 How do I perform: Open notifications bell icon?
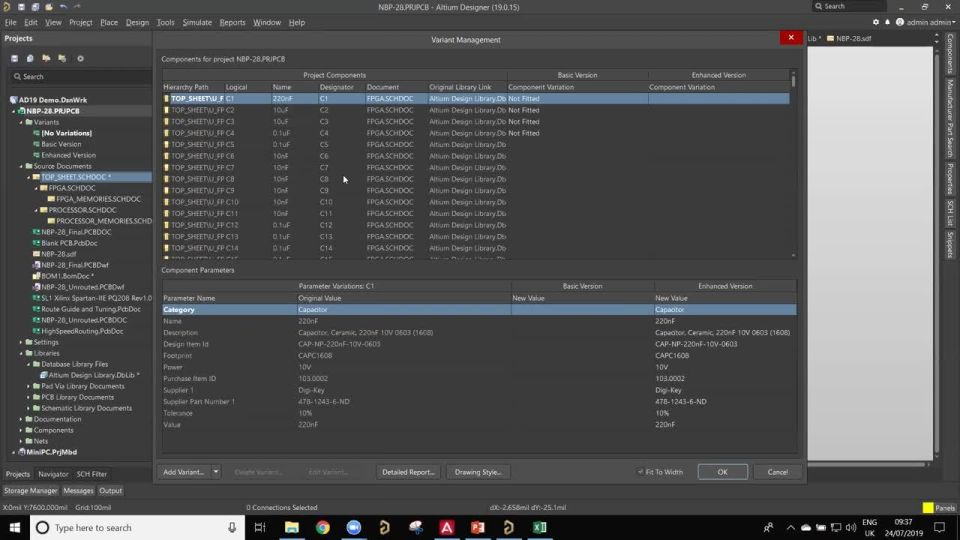point(887,22)
